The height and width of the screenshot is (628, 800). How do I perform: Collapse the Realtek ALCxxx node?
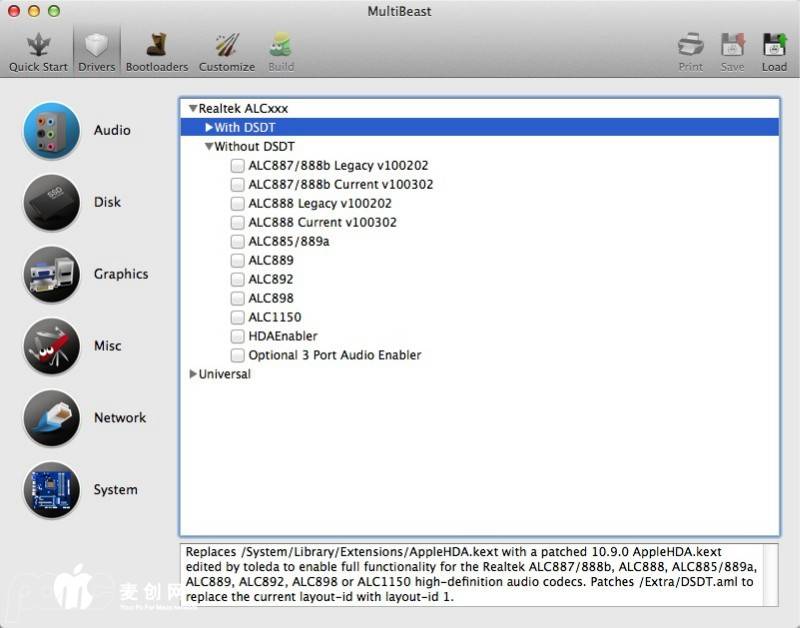pyautogui.click(x=192, y=108)
